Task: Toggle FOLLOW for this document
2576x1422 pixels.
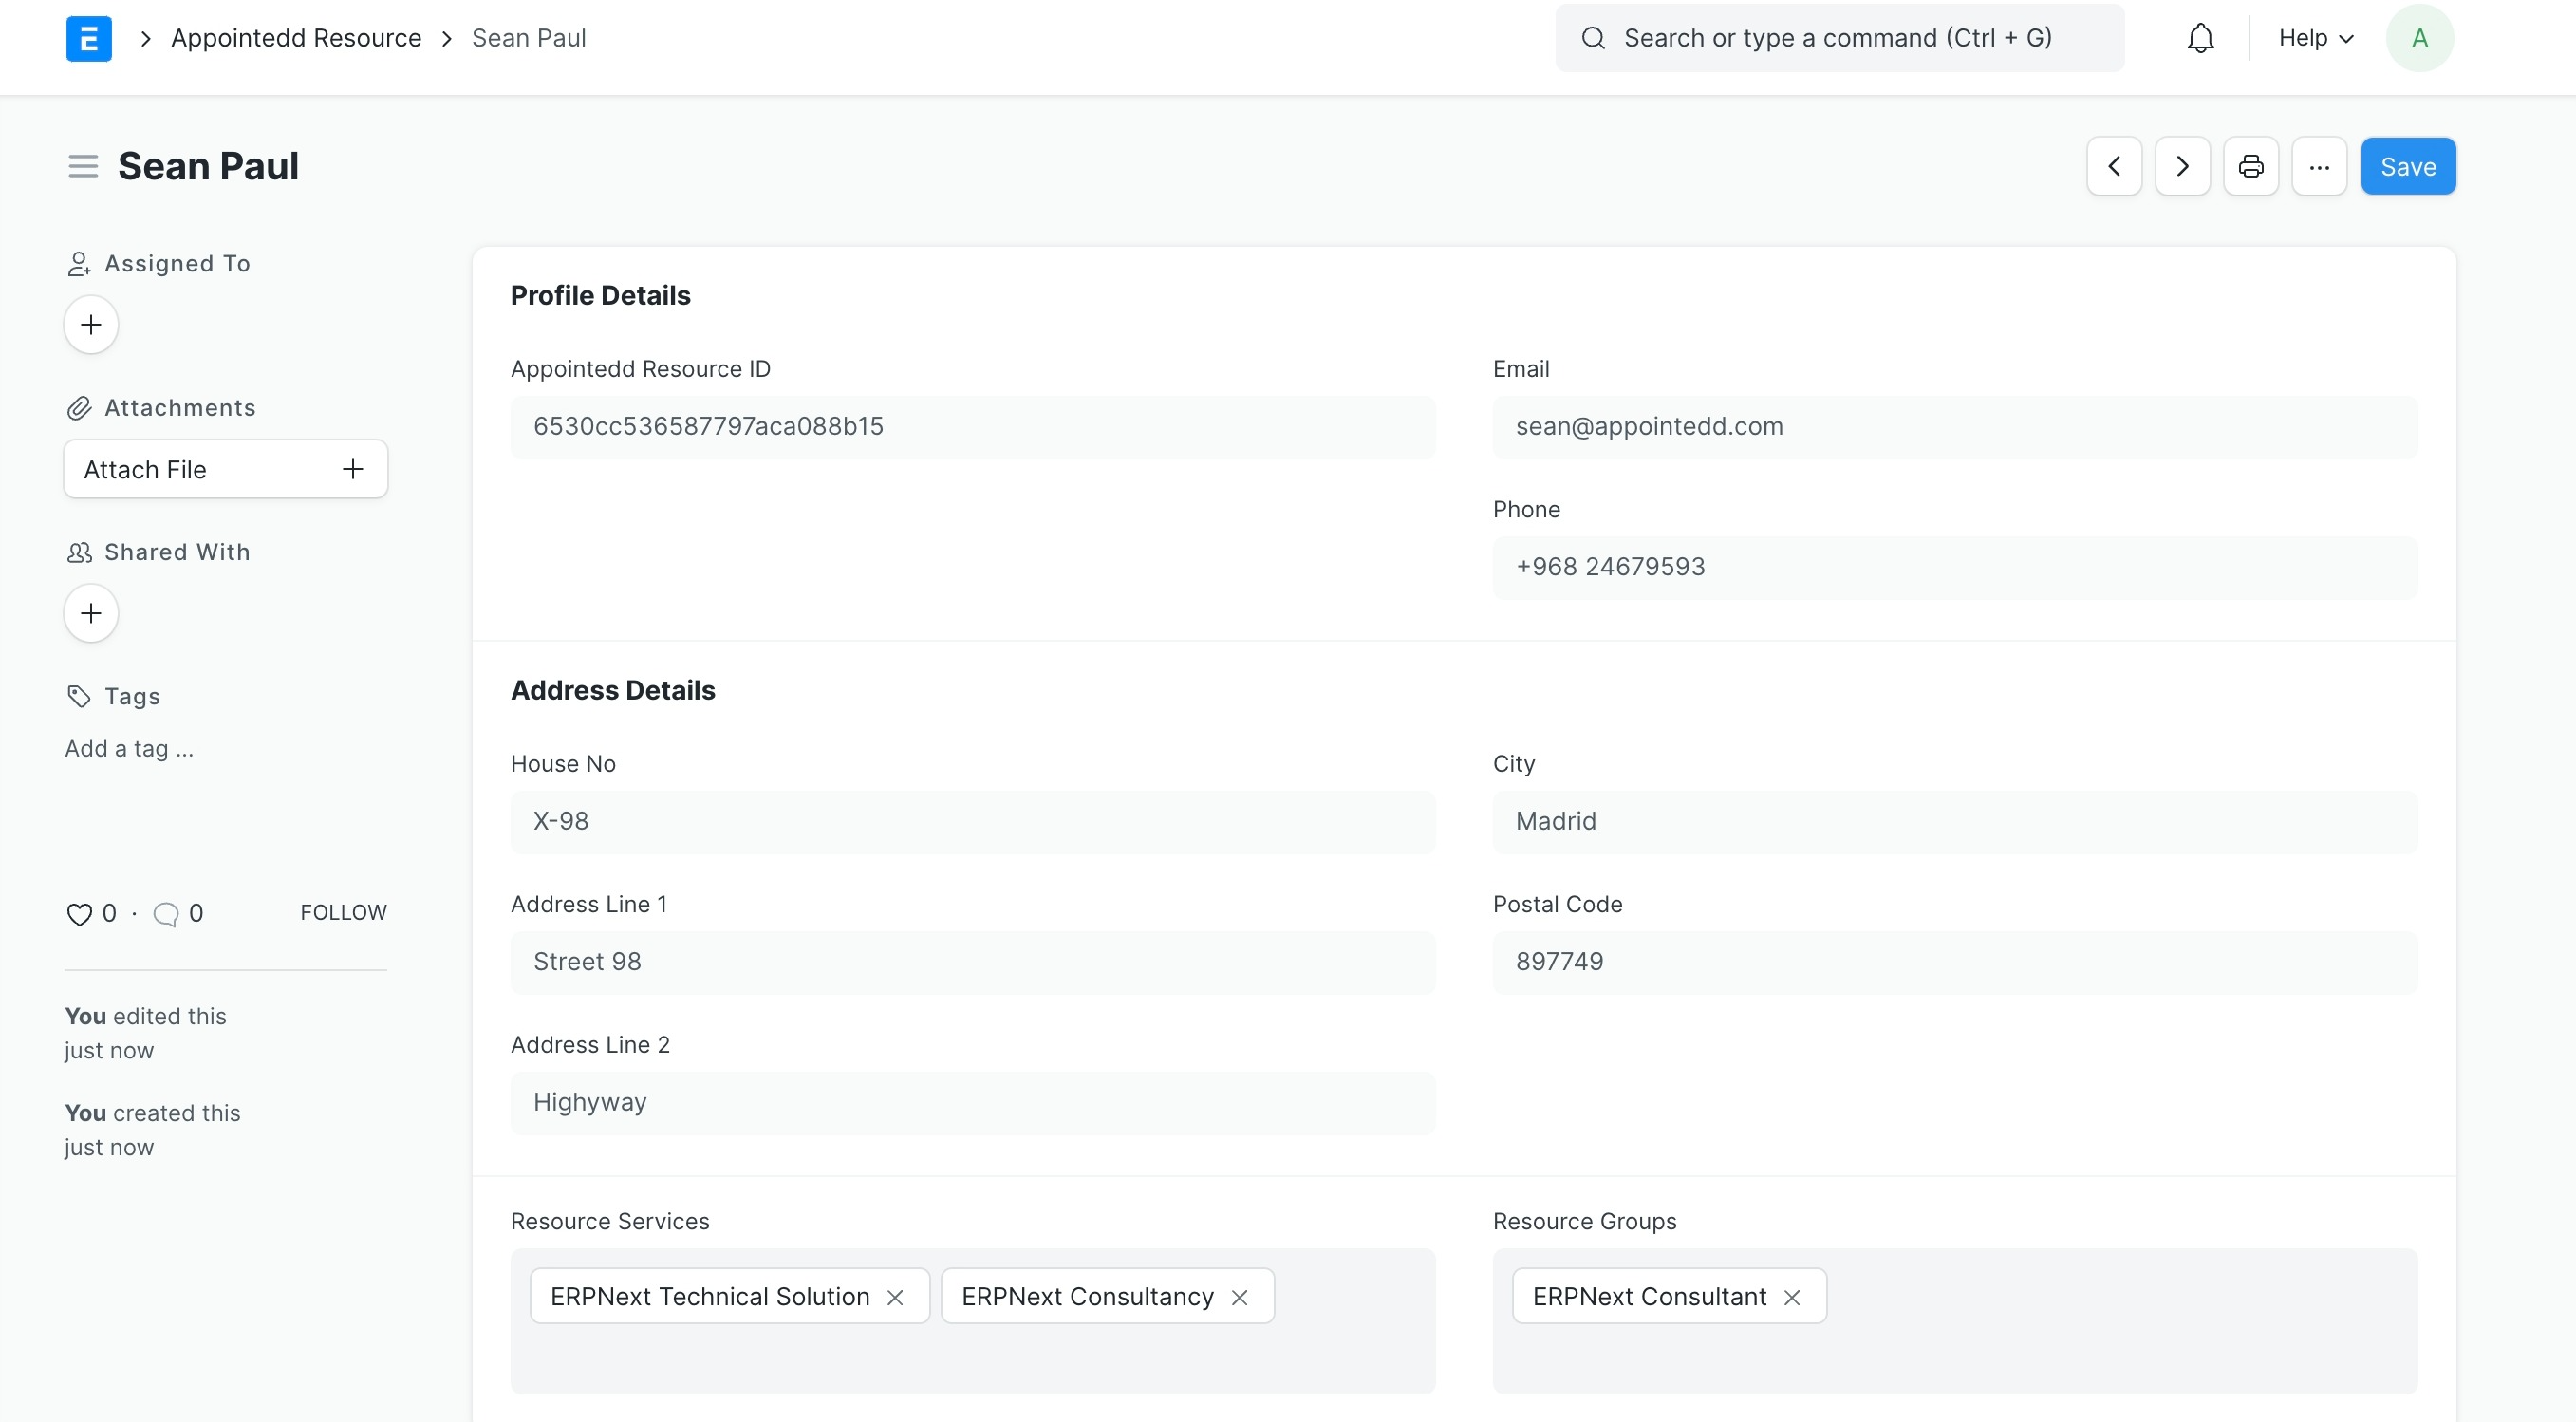Action: tap(343, 912)
